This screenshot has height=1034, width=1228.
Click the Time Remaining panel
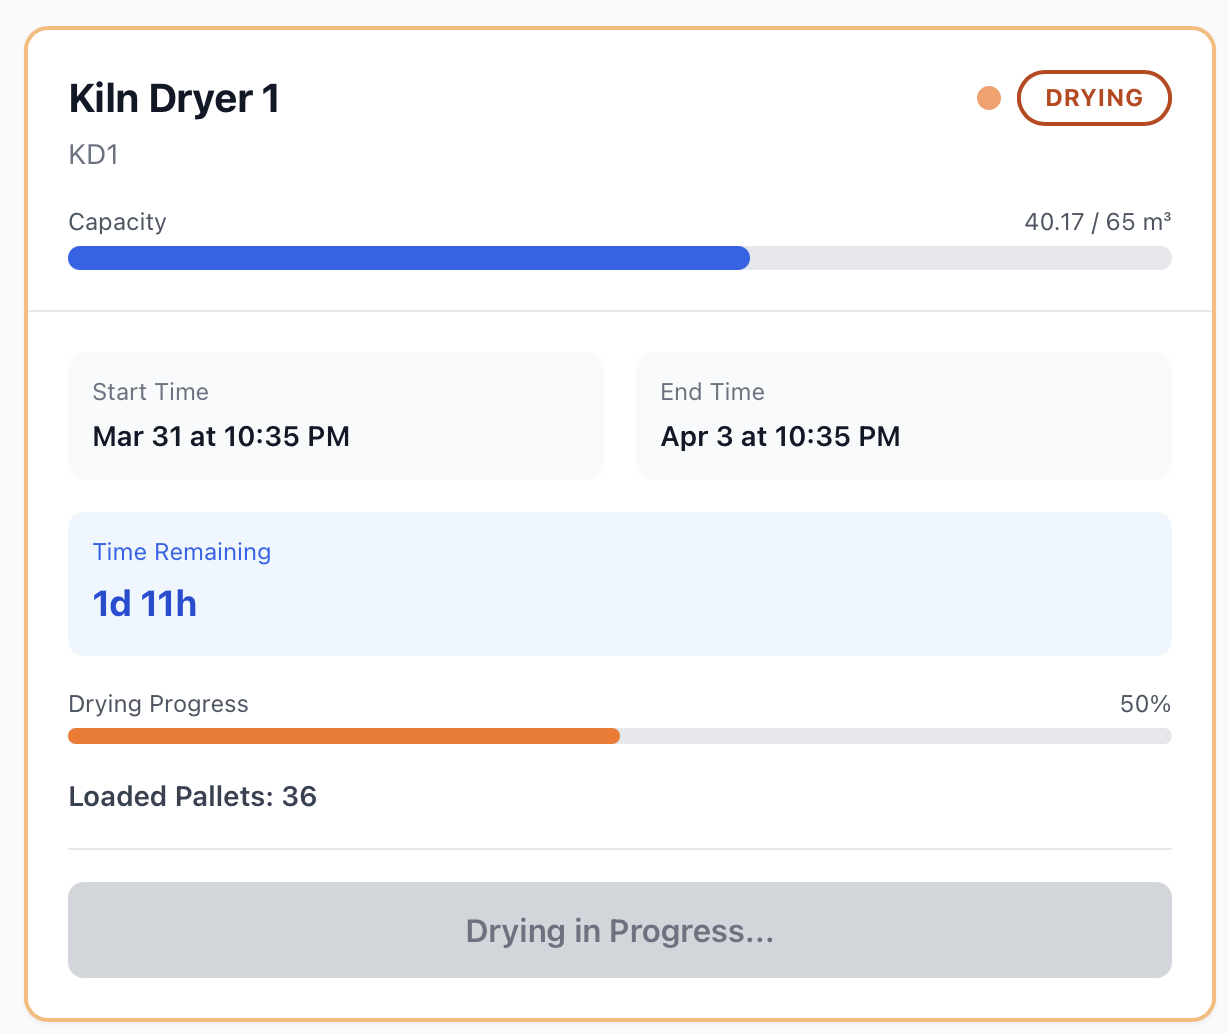[x=619, y=583]
